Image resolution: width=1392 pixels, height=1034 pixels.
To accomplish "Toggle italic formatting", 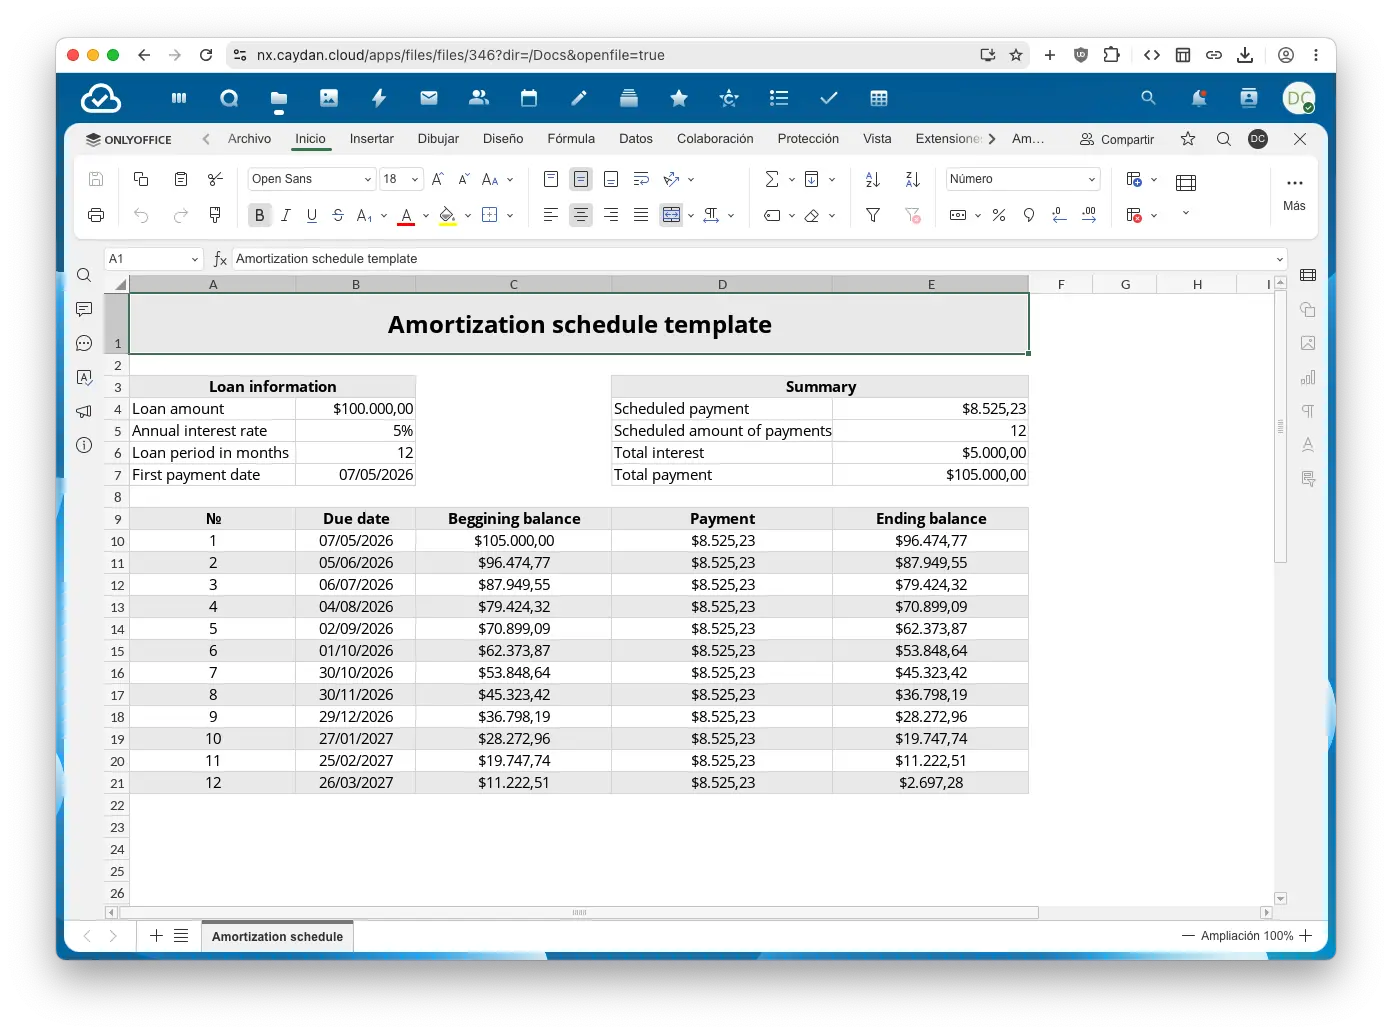I will point(286,215).
